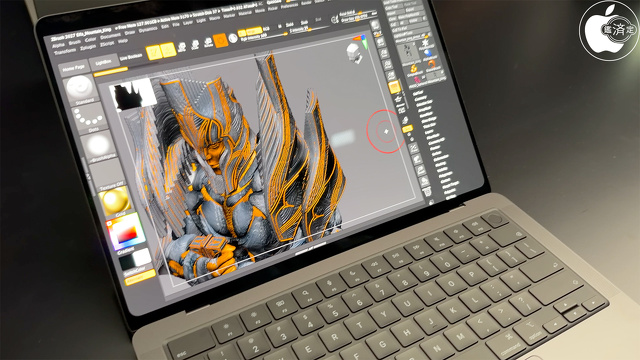This screenshot has height=360, width=640.
Task: Adjust the Rgb Intensity slider
Action: point(264,37)
